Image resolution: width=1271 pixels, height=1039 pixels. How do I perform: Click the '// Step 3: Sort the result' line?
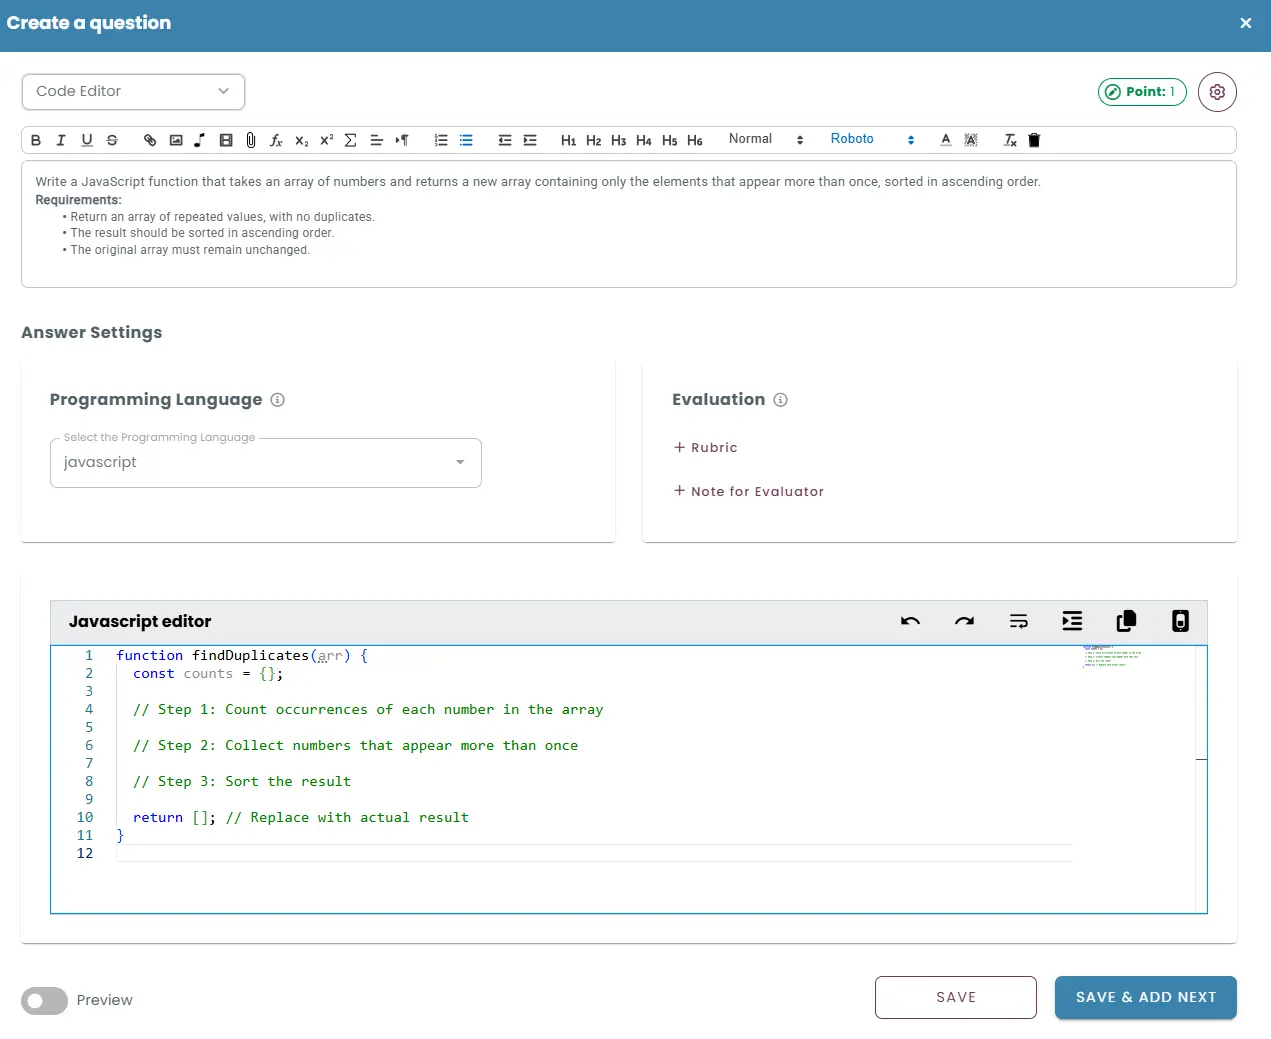coord(242,781)
